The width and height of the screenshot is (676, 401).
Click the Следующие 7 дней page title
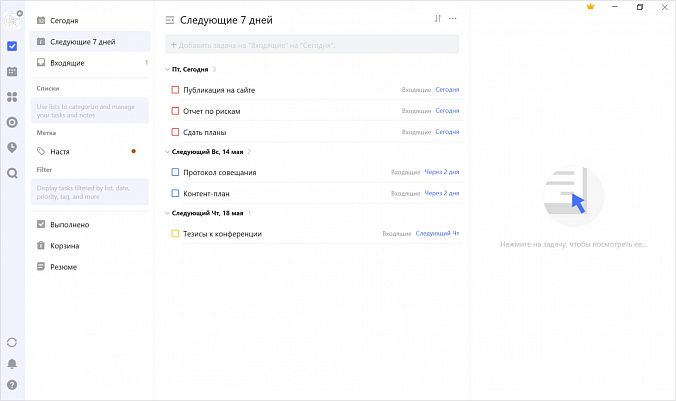226,20
